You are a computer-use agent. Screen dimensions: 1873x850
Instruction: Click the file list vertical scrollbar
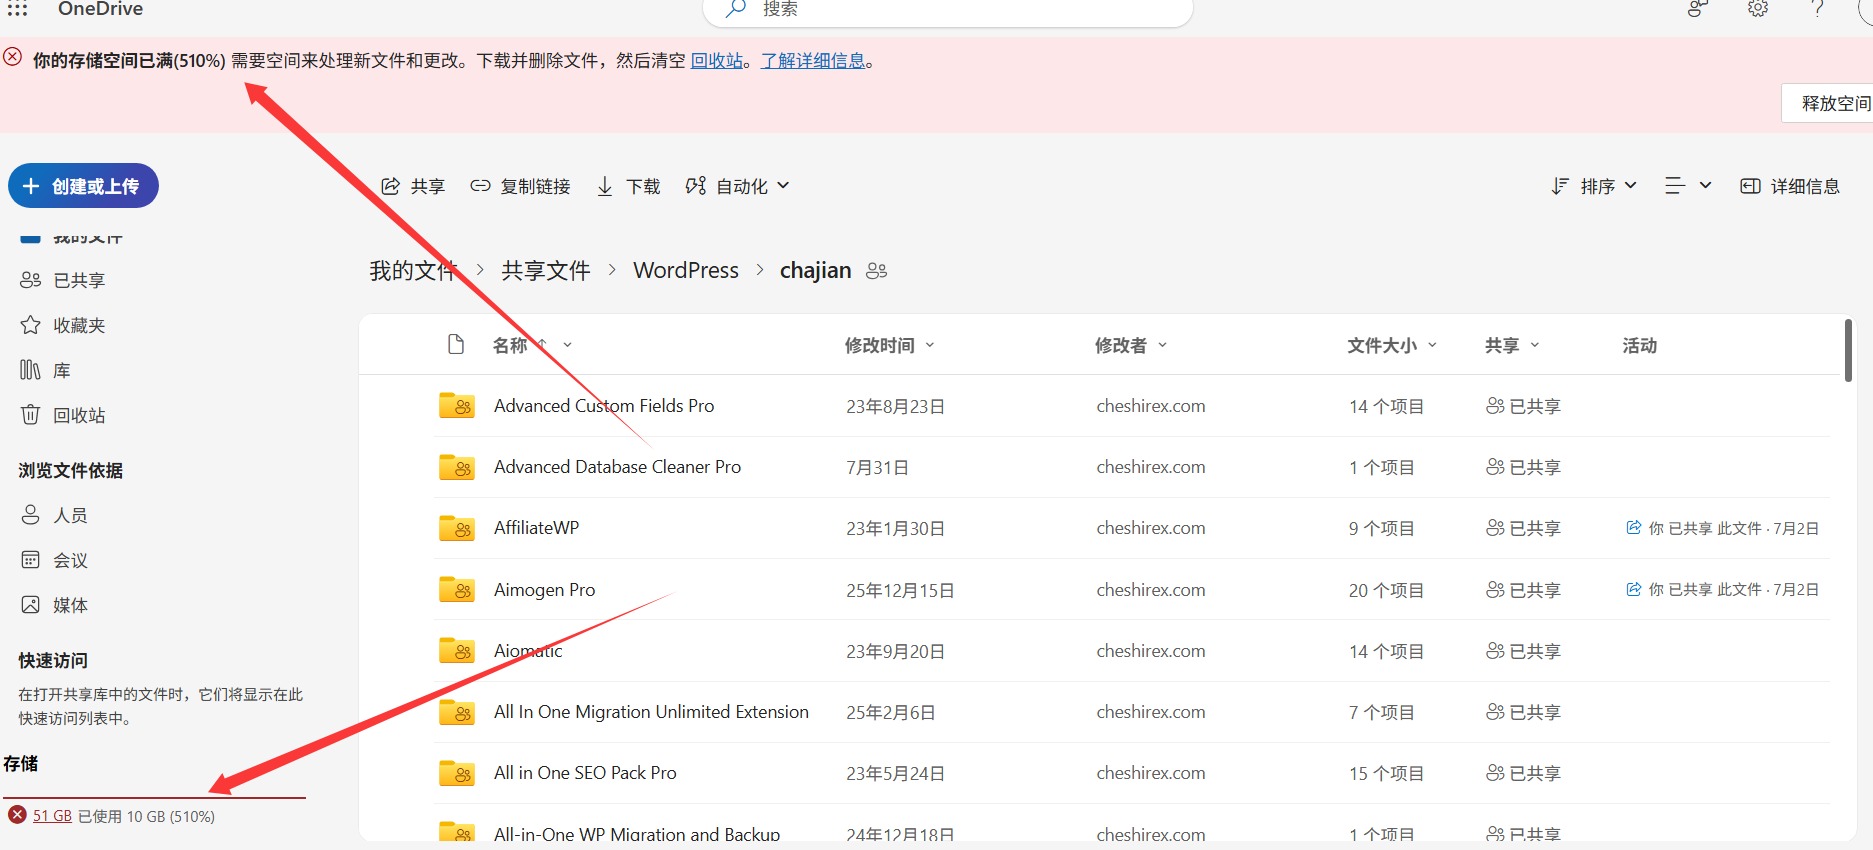[1848, 350]
